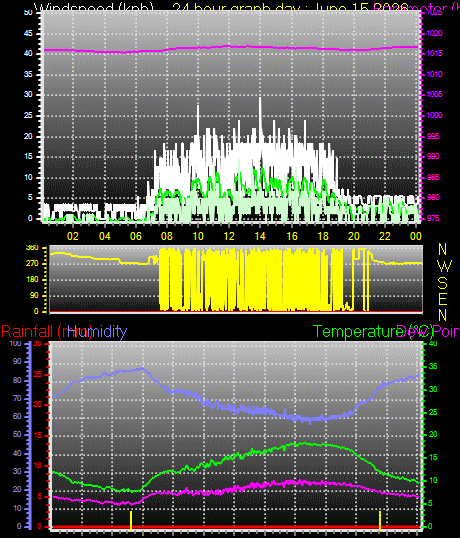Screen dimensions: 460x538
Task: Click green temperature axis value "35"
Action: click(x=433, y=367)
